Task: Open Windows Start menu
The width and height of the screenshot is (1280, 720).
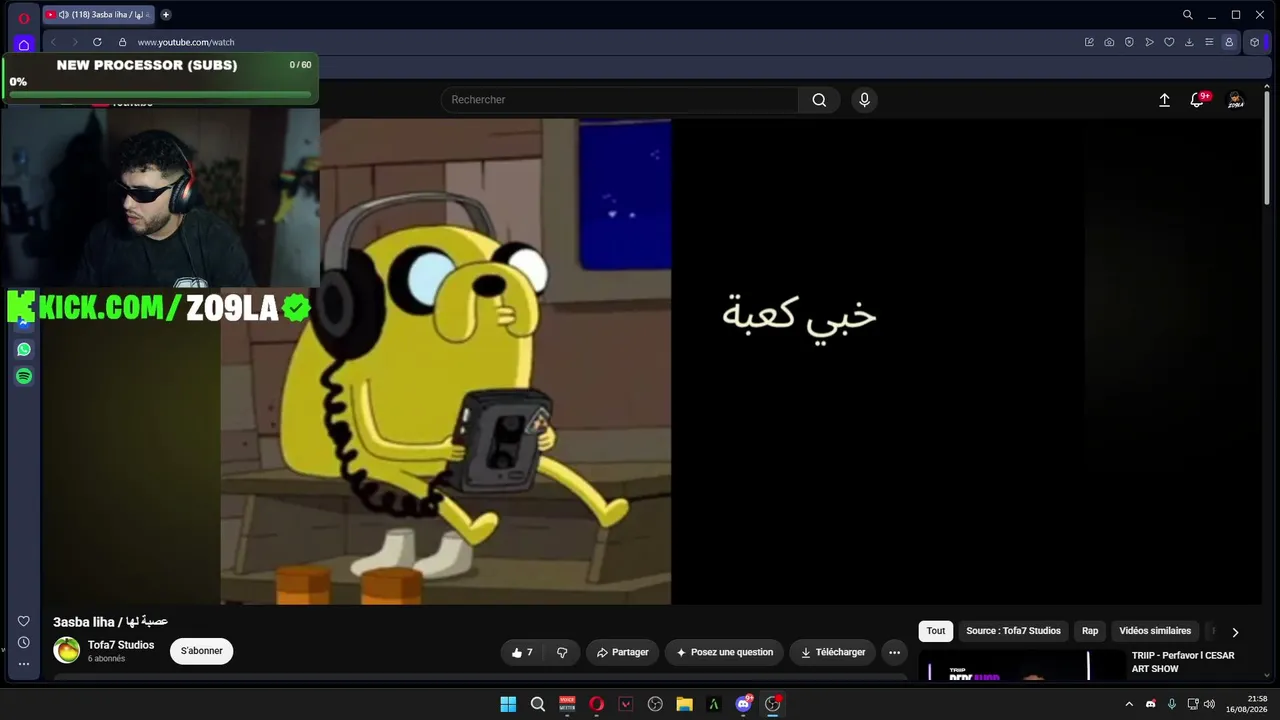Action: [x=508, y=704]
